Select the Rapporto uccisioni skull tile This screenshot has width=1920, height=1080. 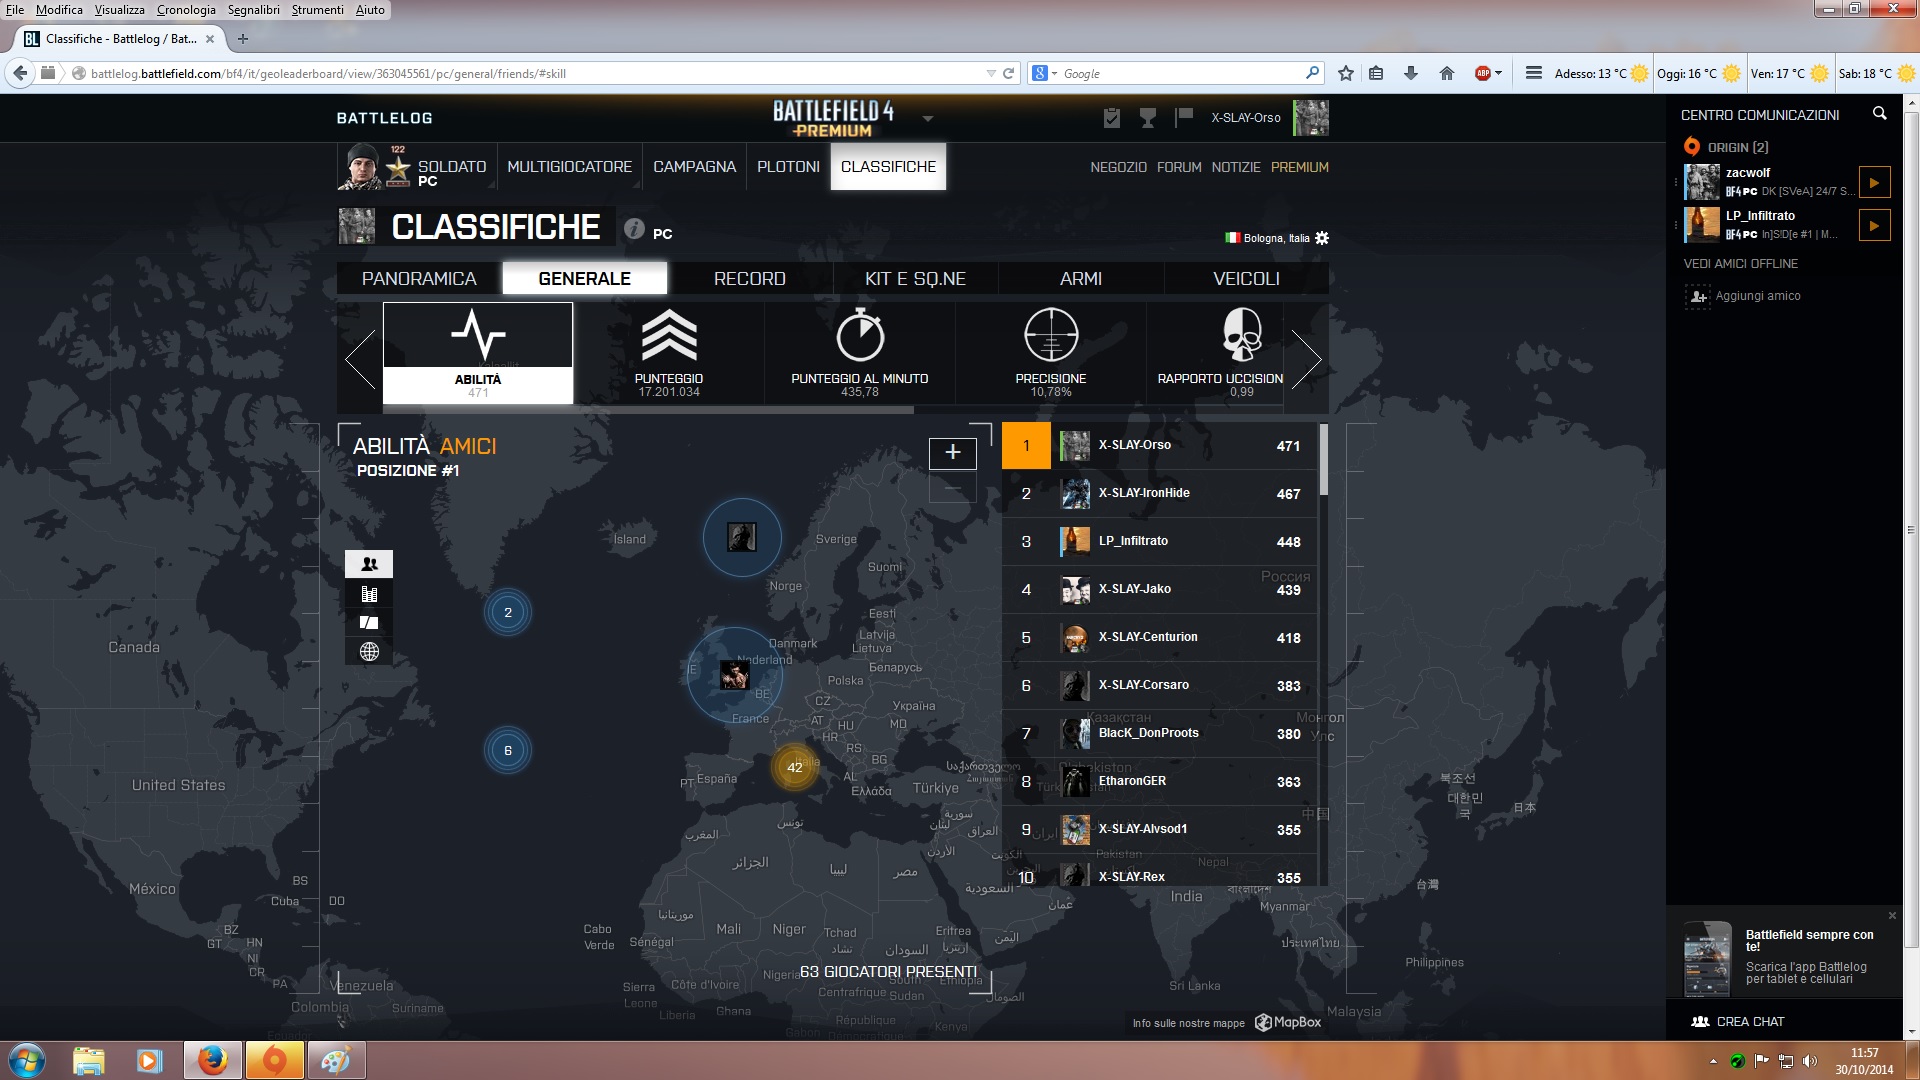(1219, 353)
